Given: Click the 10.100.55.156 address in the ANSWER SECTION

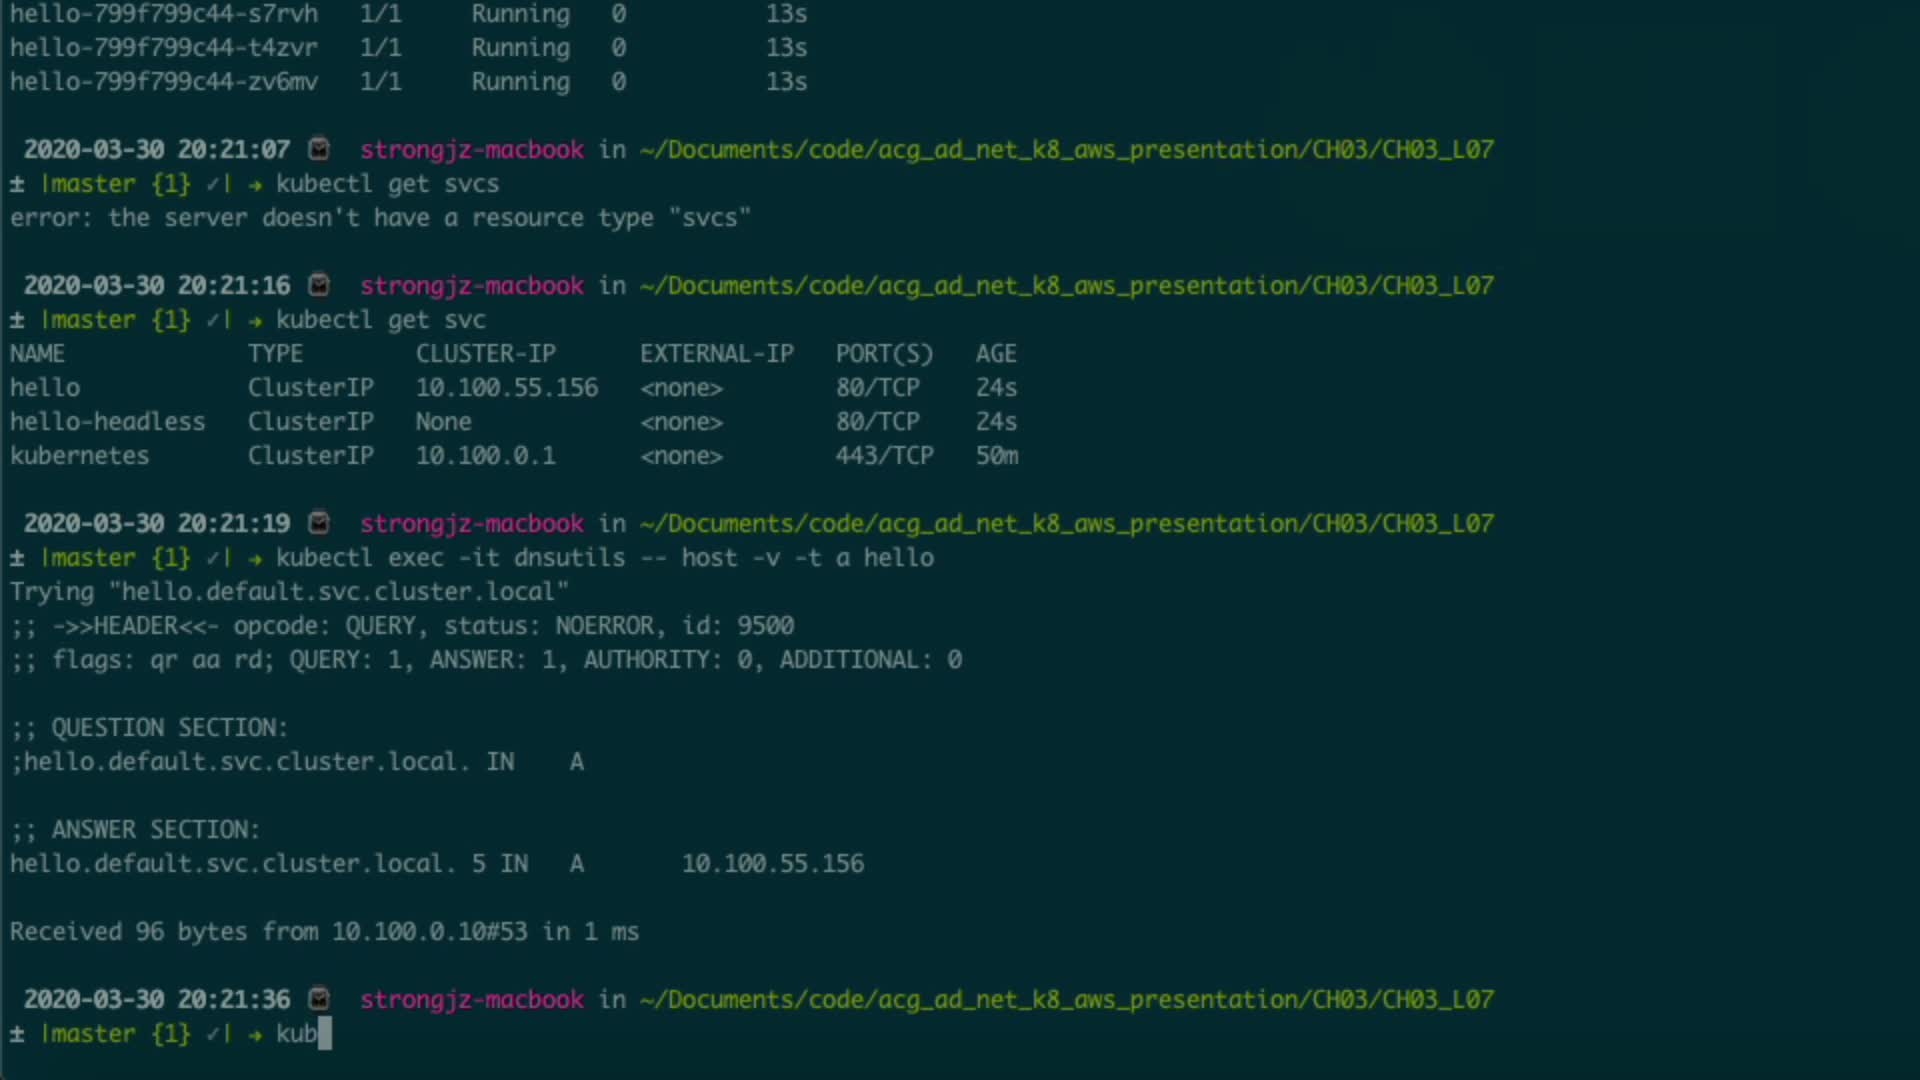Looking at the screenshot, I should pos(772,864).
